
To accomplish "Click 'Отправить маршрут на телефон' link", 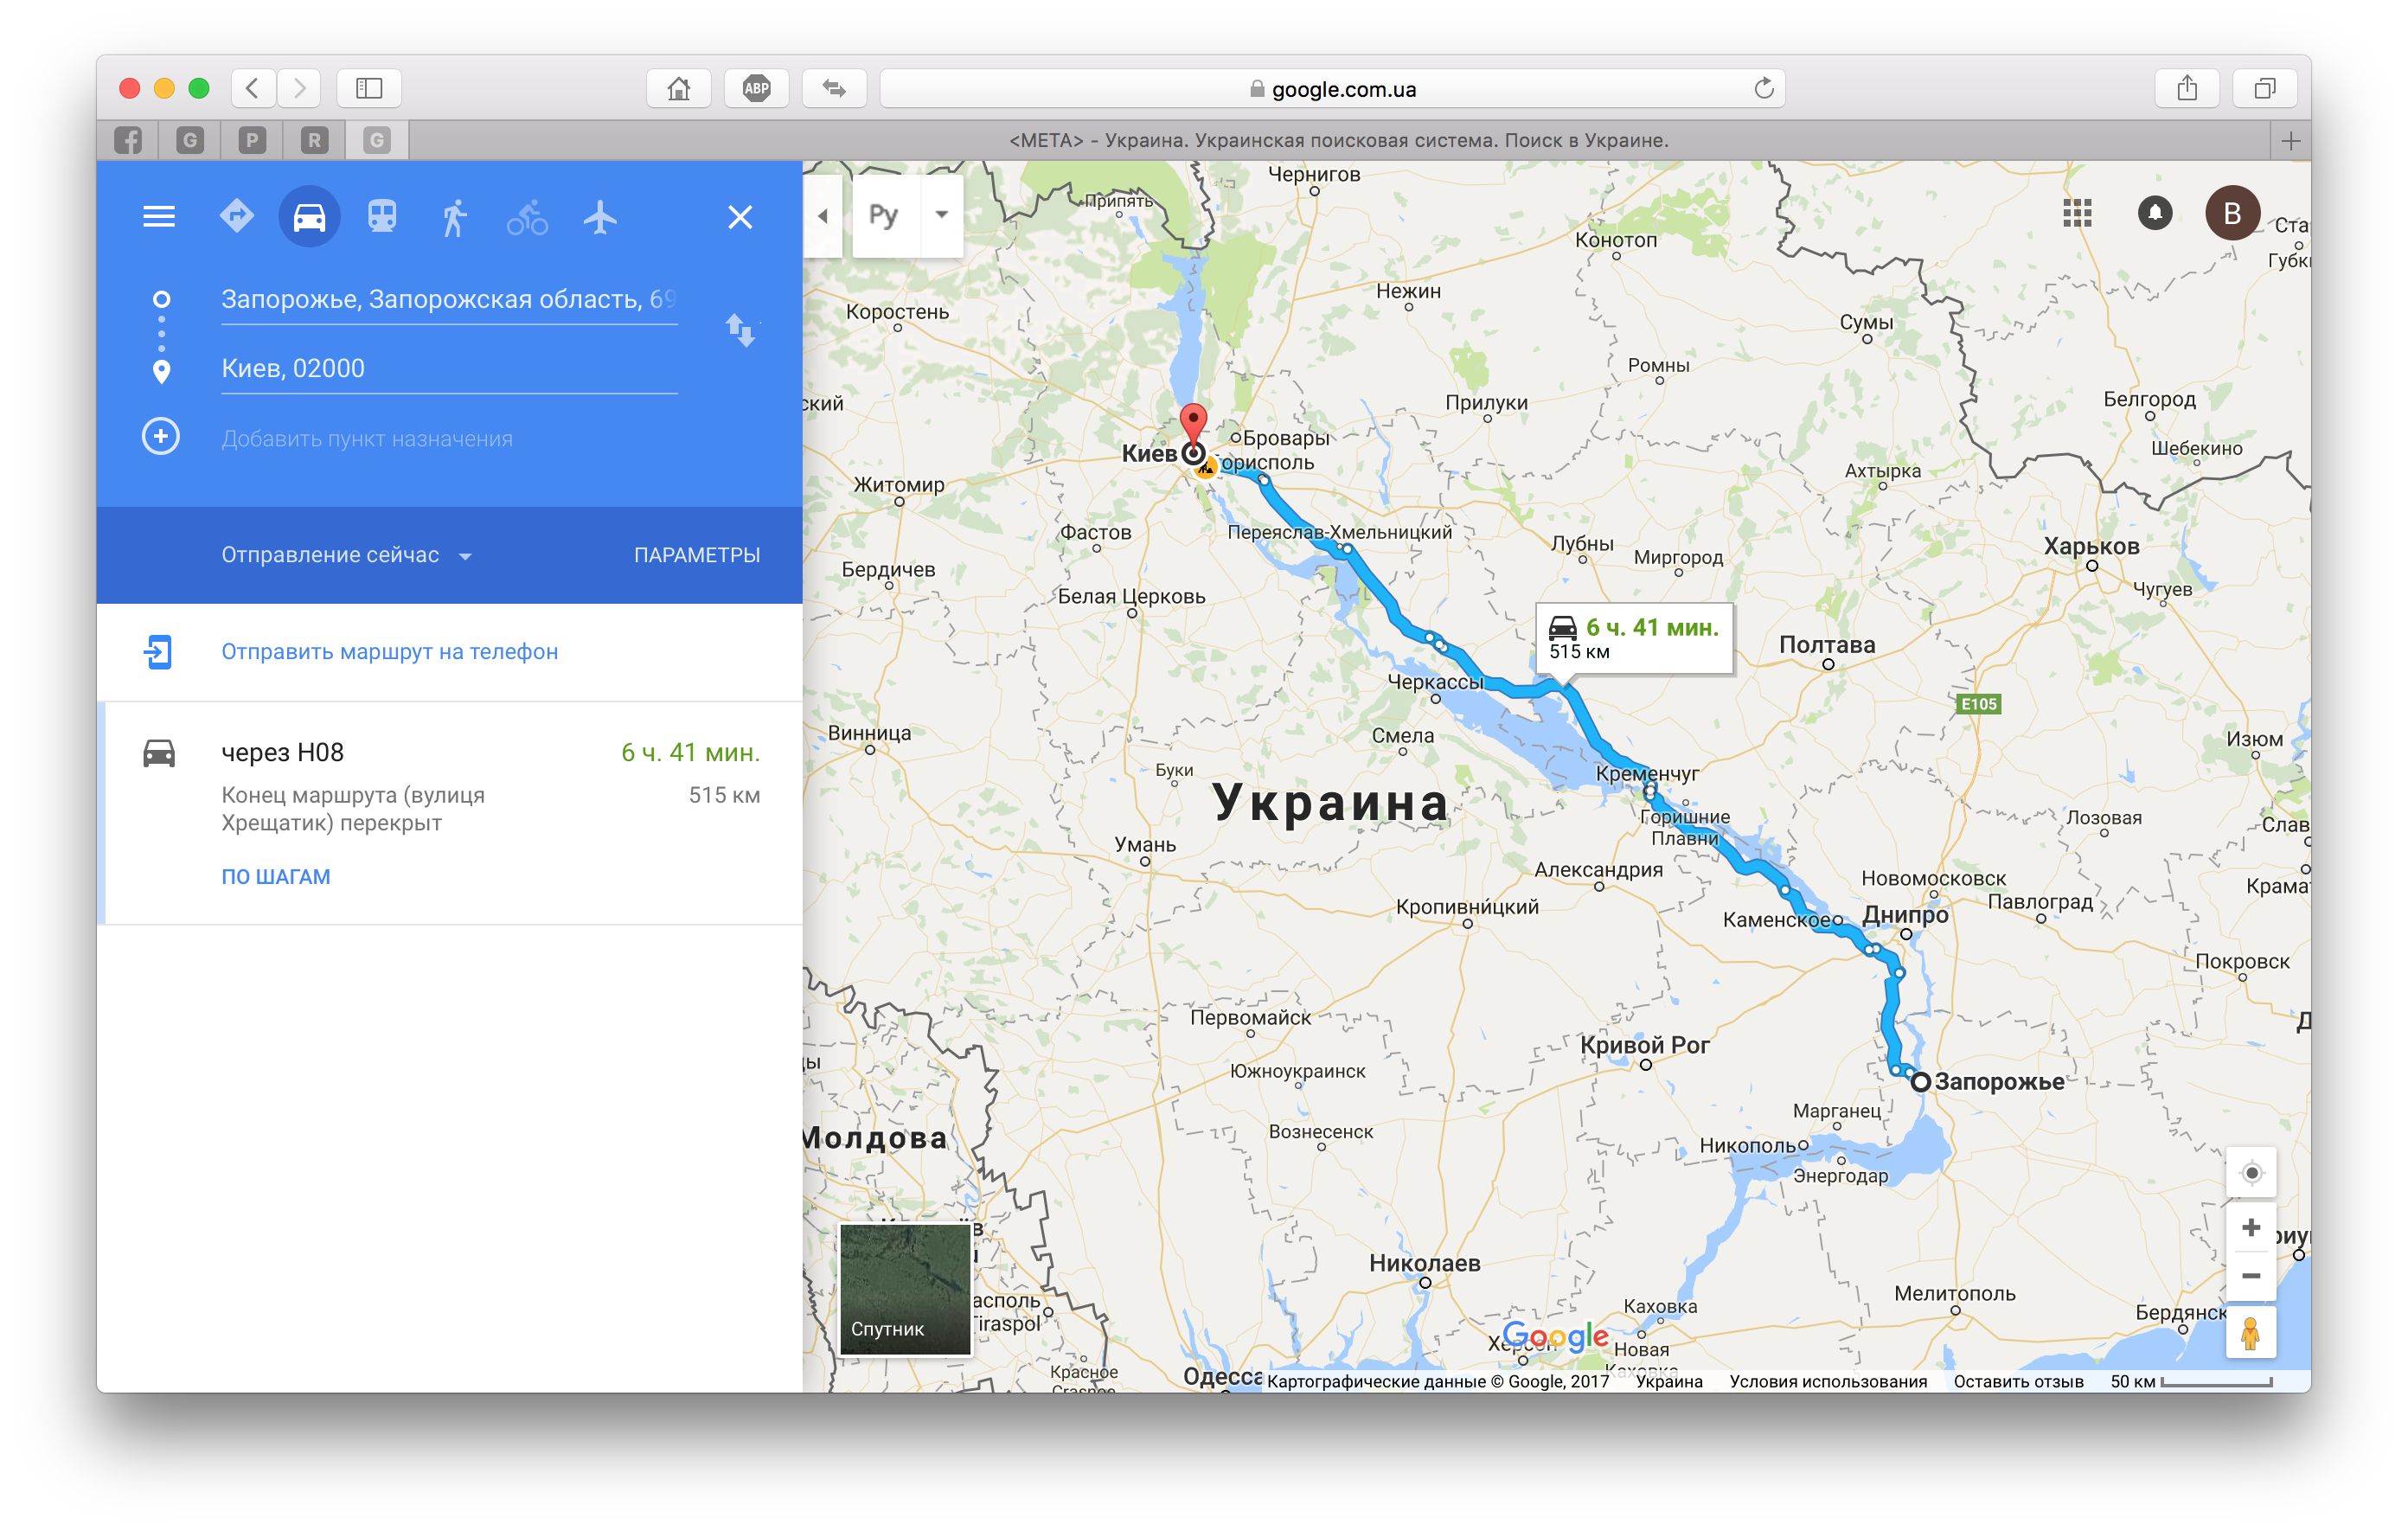I will point(390,651).
